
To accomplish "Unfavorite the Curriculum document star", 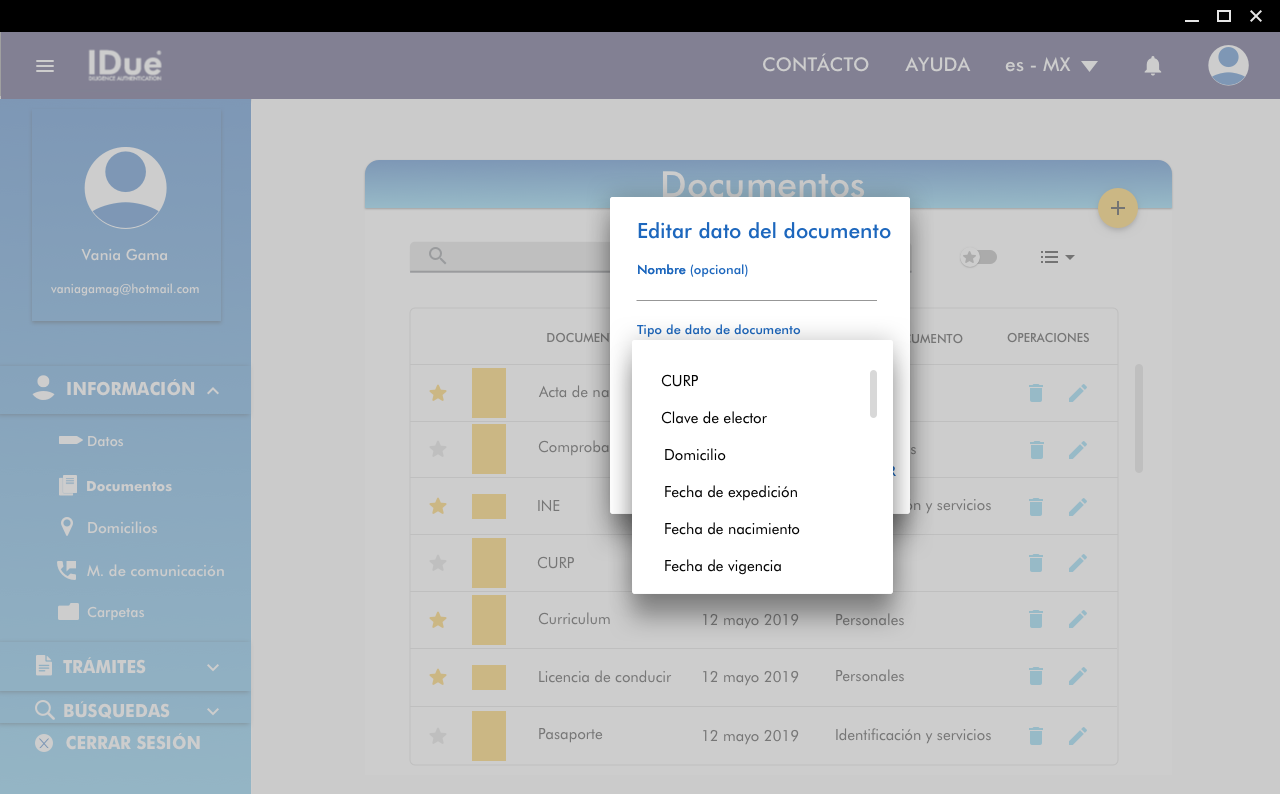I will [437, 620].
